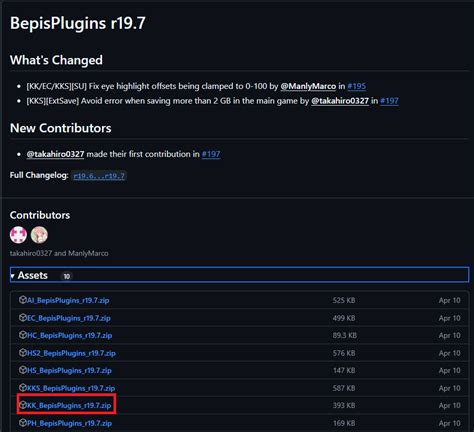
Task: Collapse the Assets section triangle
Action: click(x=12, y=276)
